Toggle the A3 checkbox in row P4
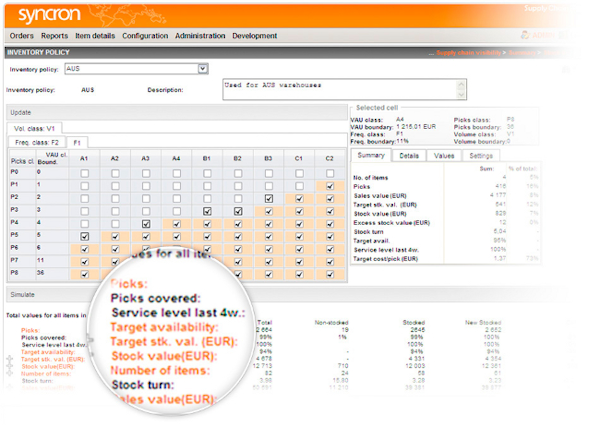Image resolution: width=600 pixels, height=427 pixels. (146, 224)
